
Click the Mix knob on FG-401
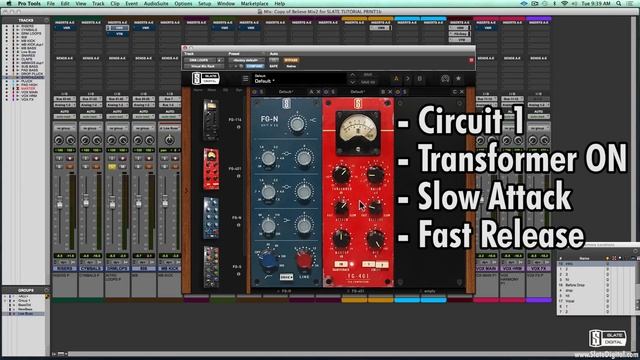(375, 240)
